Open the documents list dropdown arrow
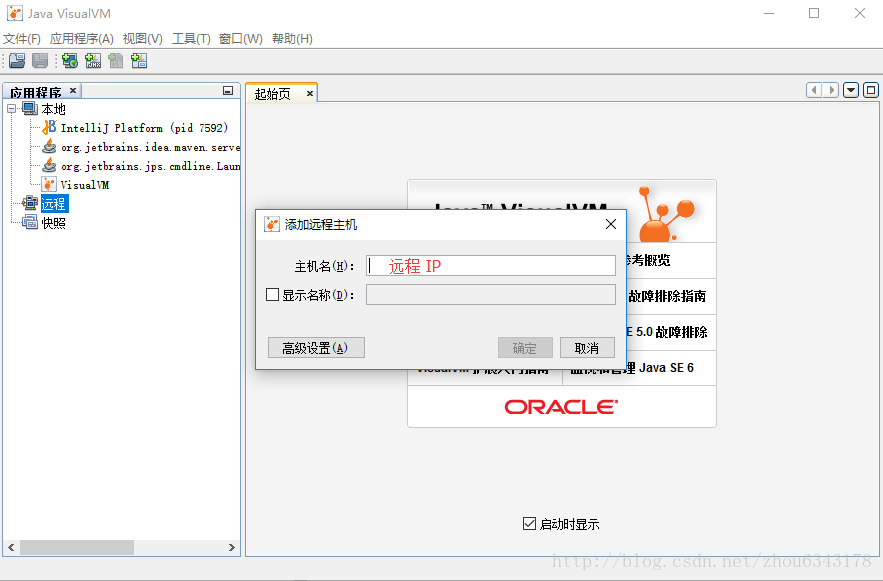Viewport: 883px width, 581px height. coord(851,90)
